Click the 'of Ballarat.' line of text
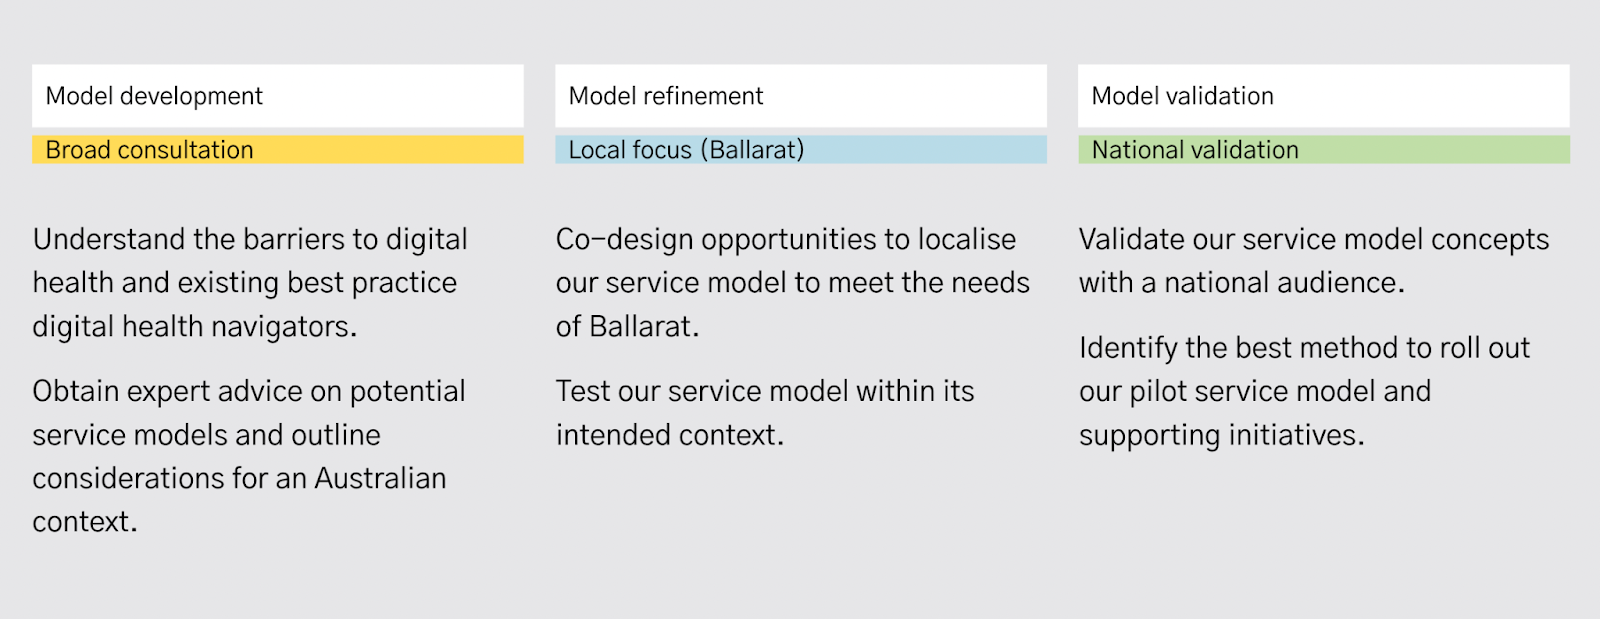 [x=627, y=327]
